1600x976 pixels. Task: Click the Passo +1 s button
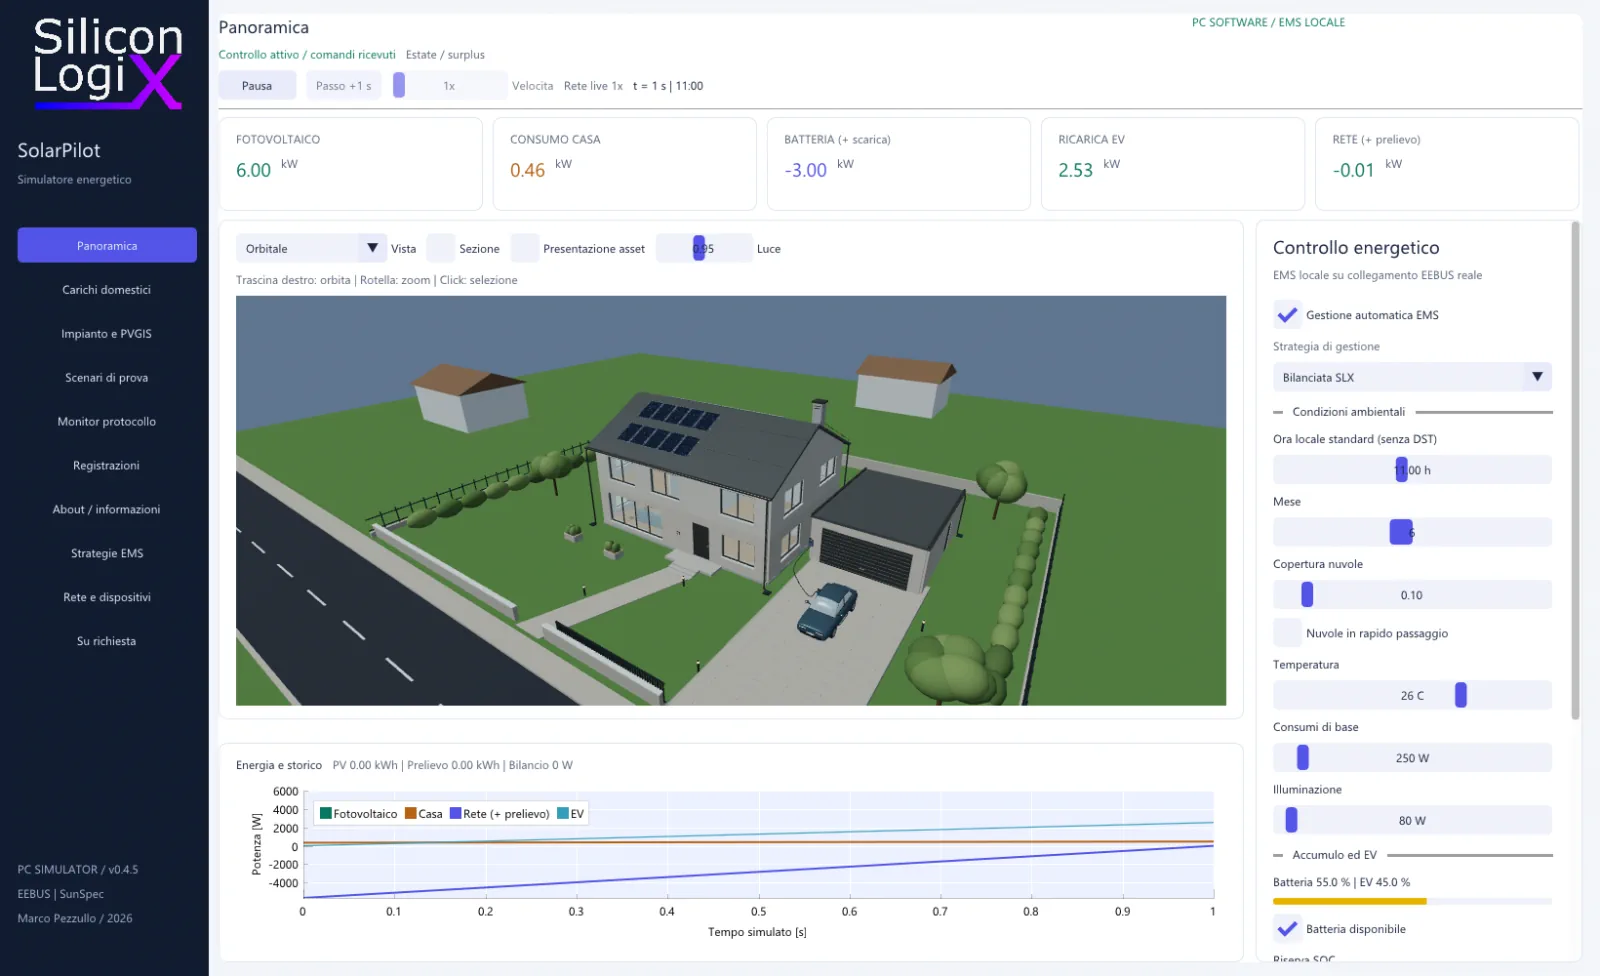pyautogui.click(x=344, y=85)
